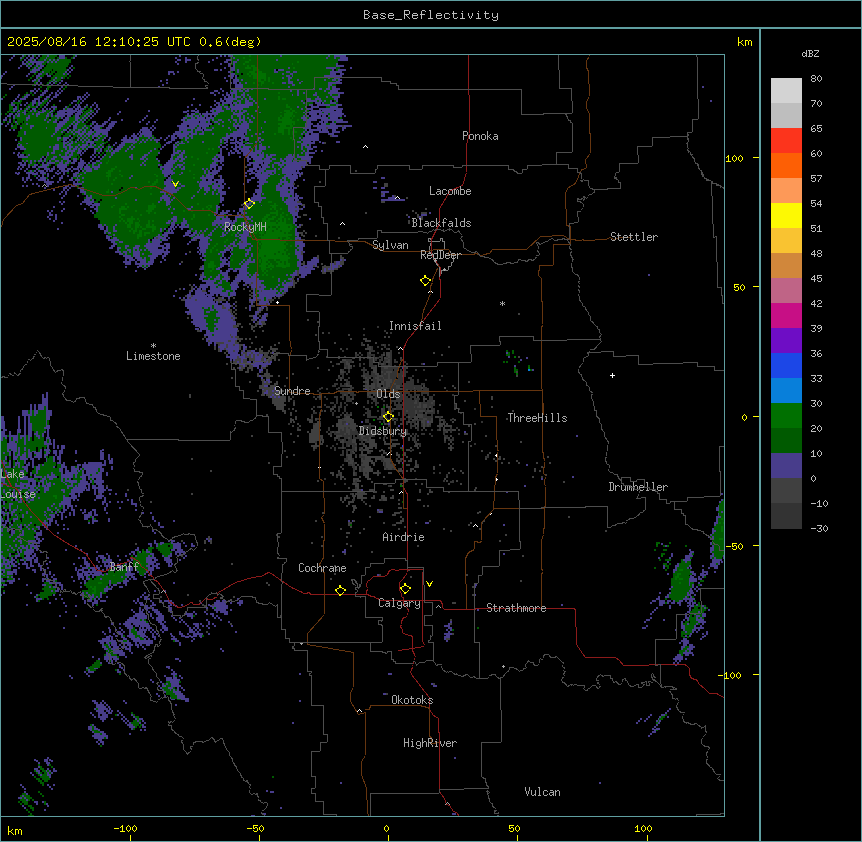This screenshot has height=842, width=862.
Task: Select the 42 value in dBZ legend
Action: pyautogui.click(x=816, y=303)
